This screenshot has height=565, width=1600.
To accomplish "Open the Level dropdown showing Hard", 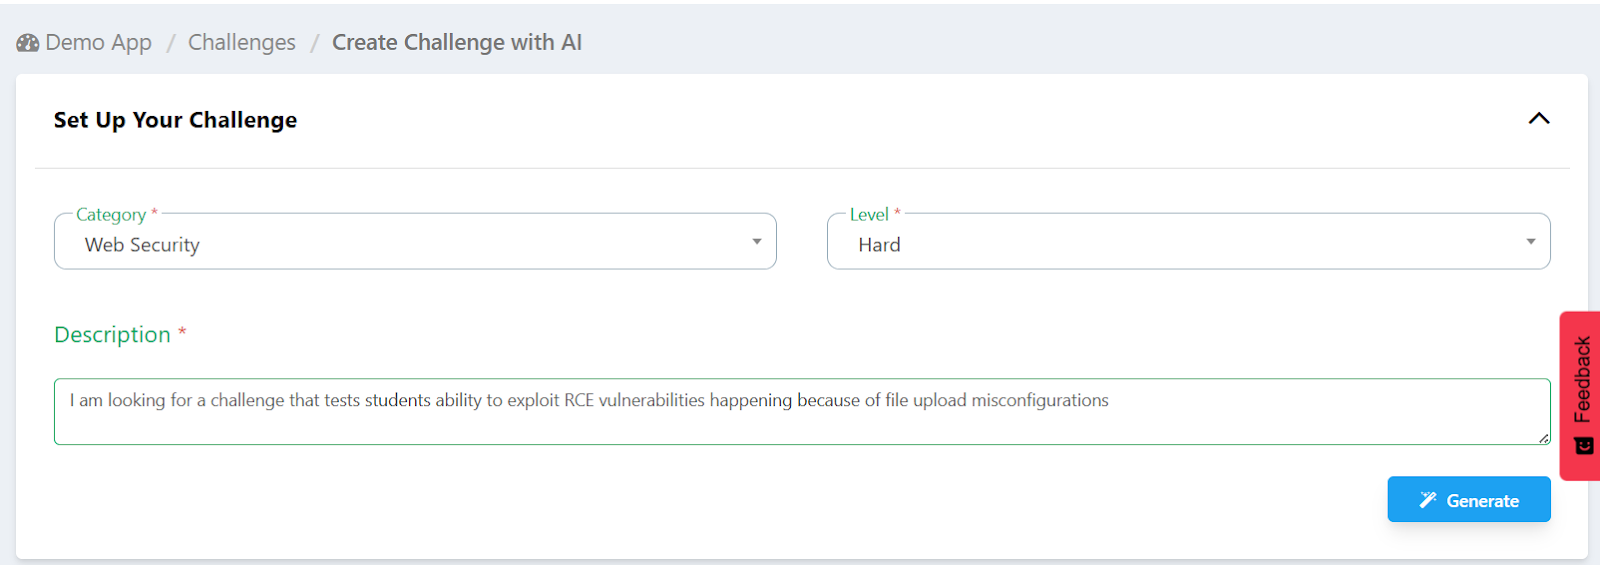I will click(1188, 242).
